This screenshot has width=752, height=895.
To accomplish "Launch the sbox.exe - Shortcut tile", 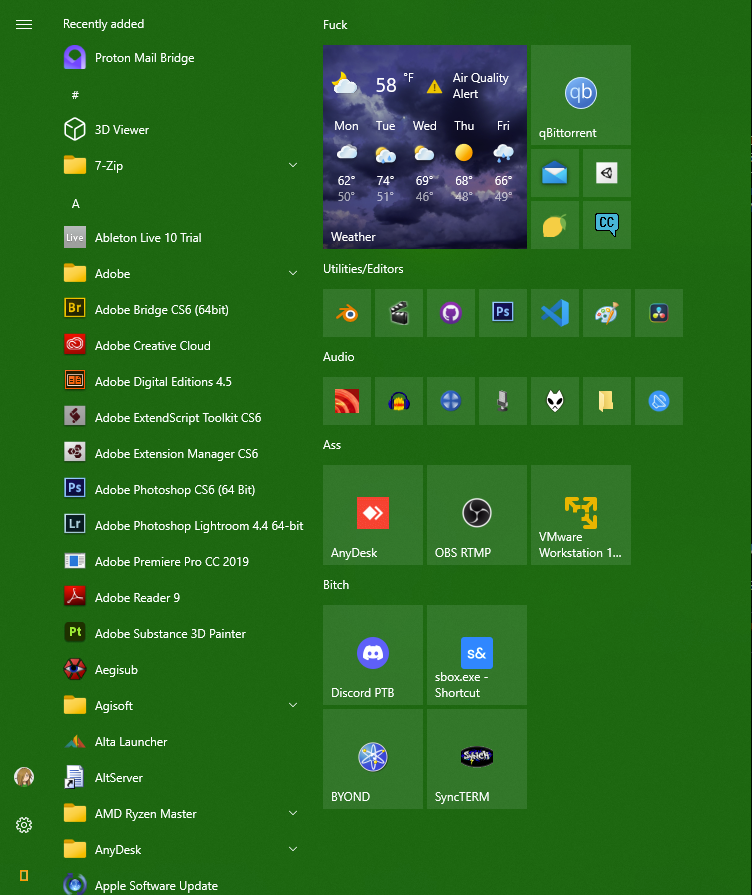I will (x=477, y=655).
